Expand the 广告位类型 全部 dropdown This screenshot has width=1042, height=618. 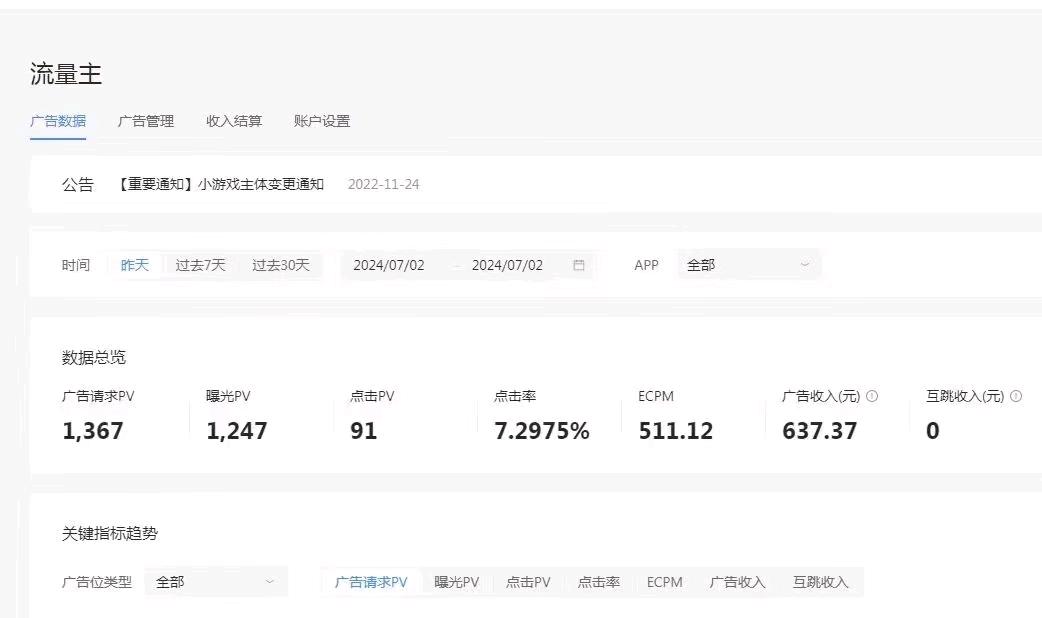[x=216, y=581]
